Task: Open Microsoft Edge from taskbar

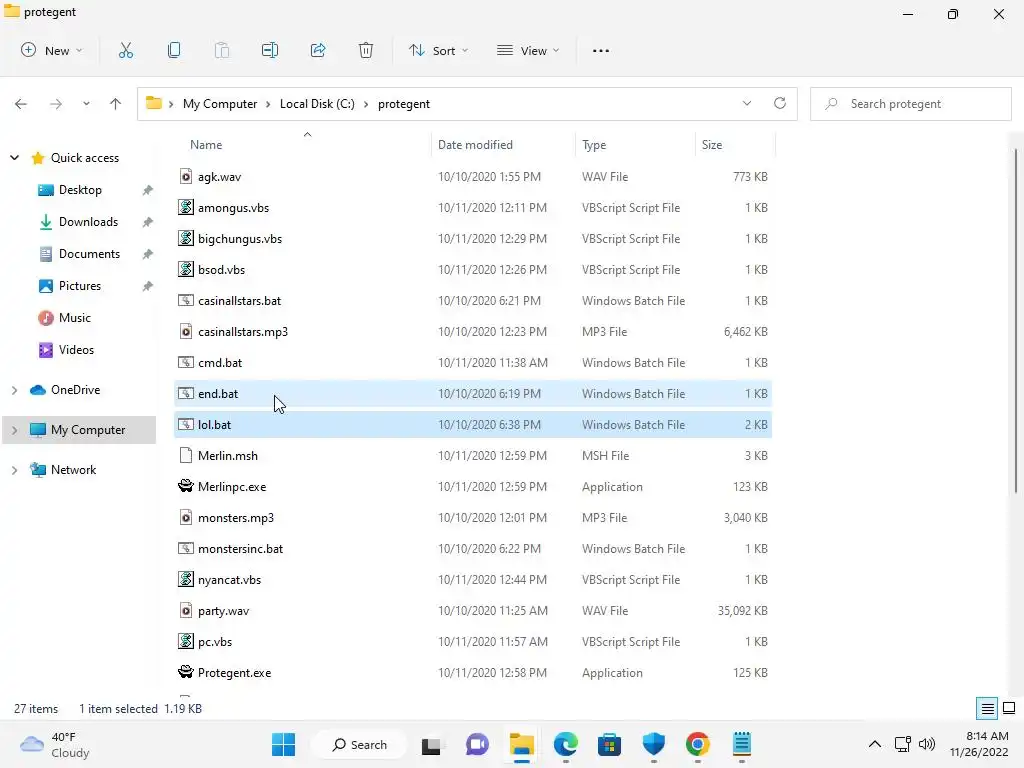Action: pyautogui.click(x=566, y=744)
